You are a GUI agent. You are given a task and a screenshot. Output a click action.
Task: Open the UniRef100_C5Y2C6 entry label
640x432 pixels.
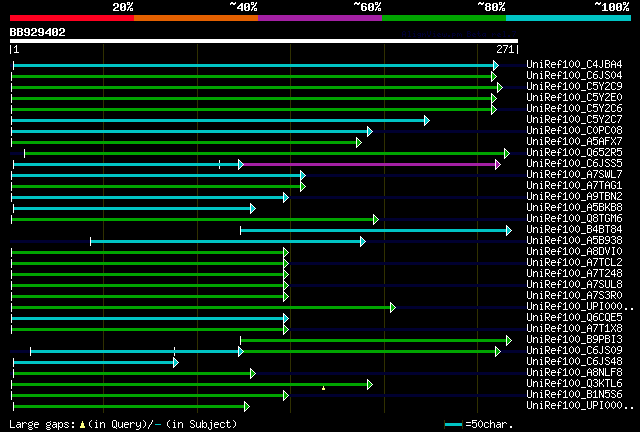pos(574,109)
